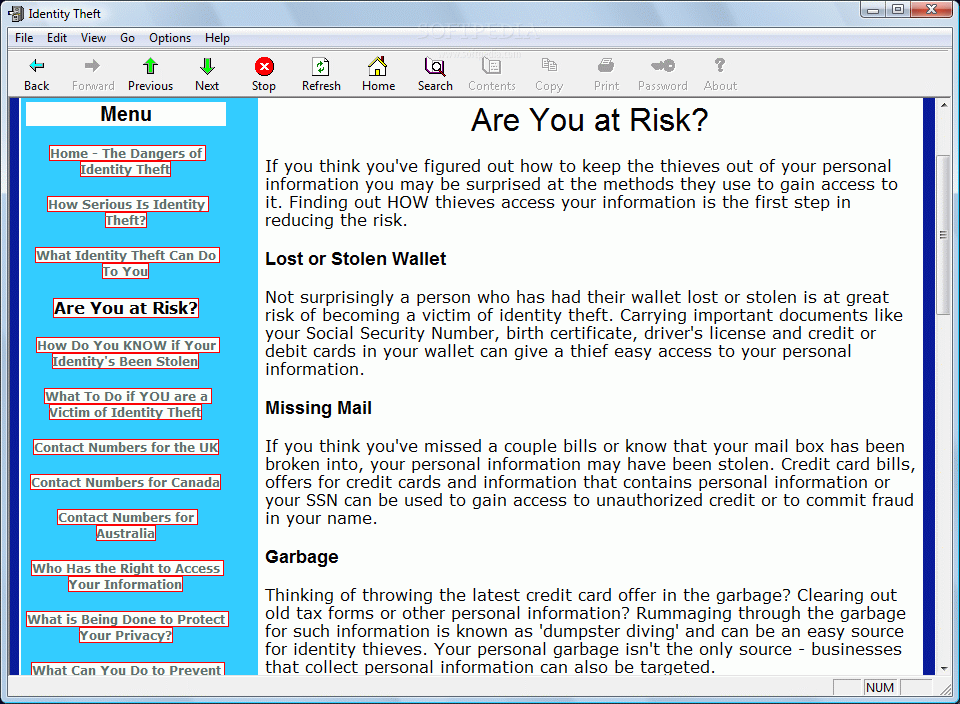Open the Edit menu
960x704 pixels.
[x=57, y=38]
